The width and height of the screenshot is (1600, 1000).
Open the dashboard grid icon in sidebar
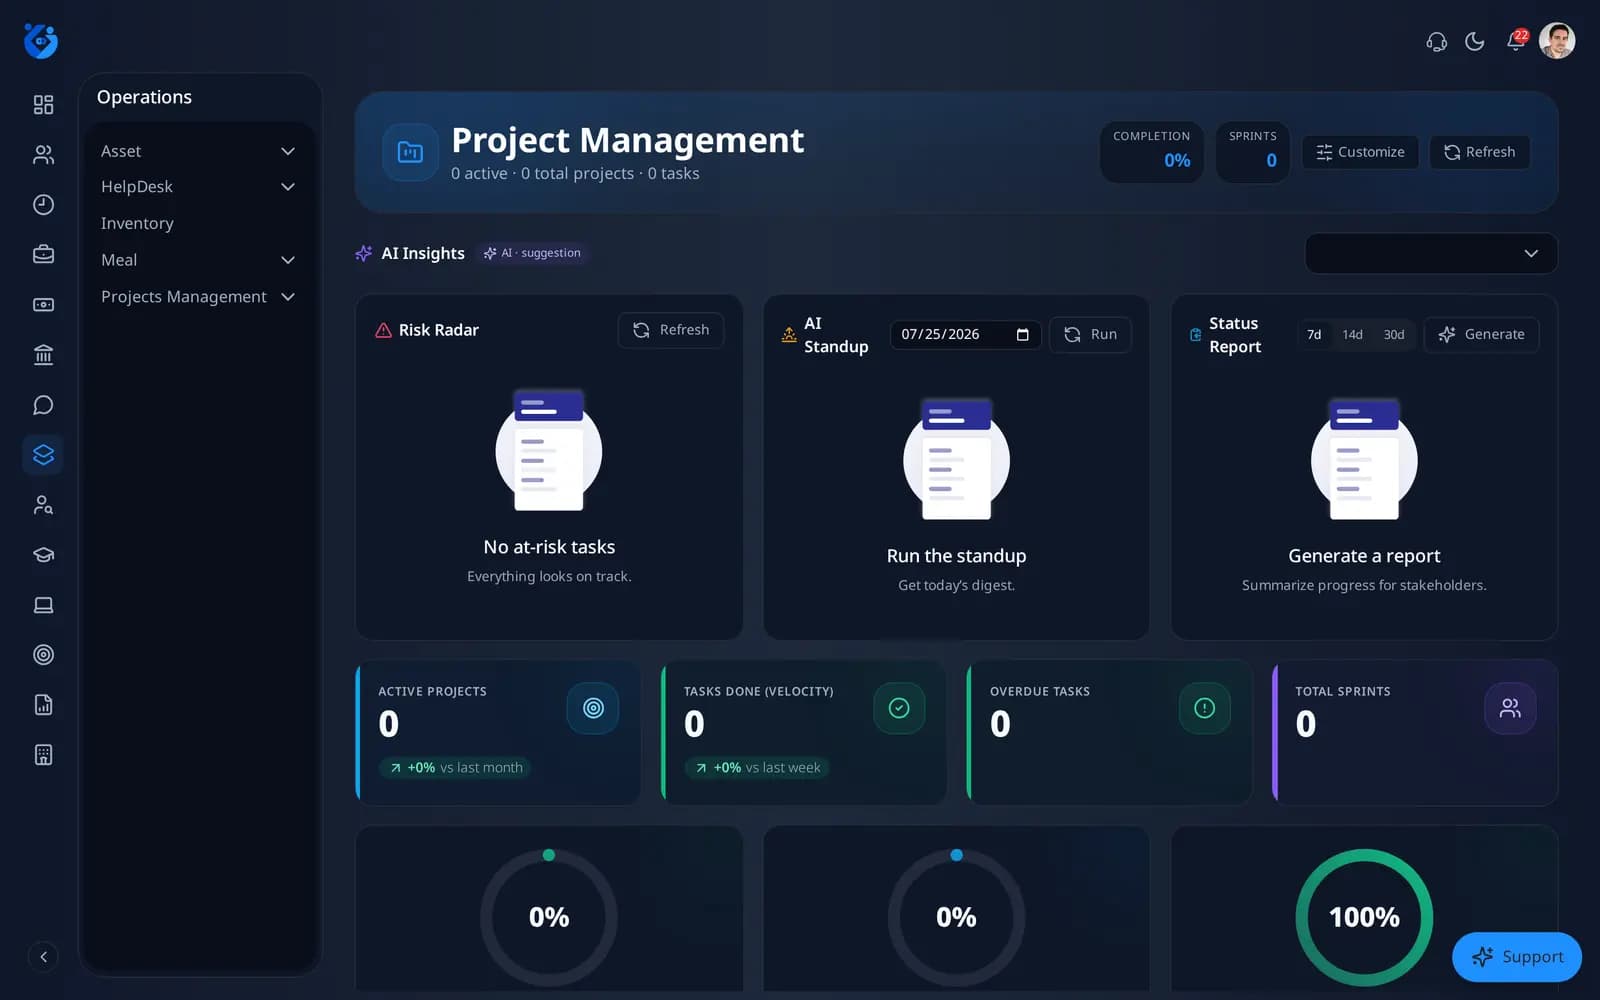point(43,105)
